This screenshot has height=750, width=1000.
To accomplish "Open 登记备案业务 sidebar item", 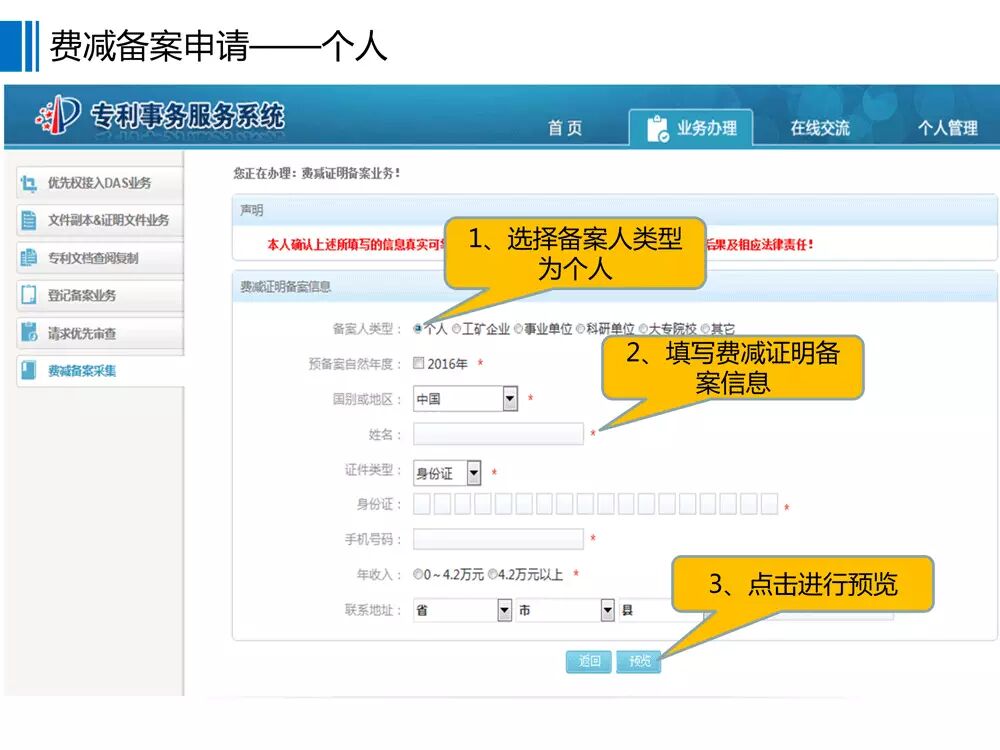I will [100, 295].
